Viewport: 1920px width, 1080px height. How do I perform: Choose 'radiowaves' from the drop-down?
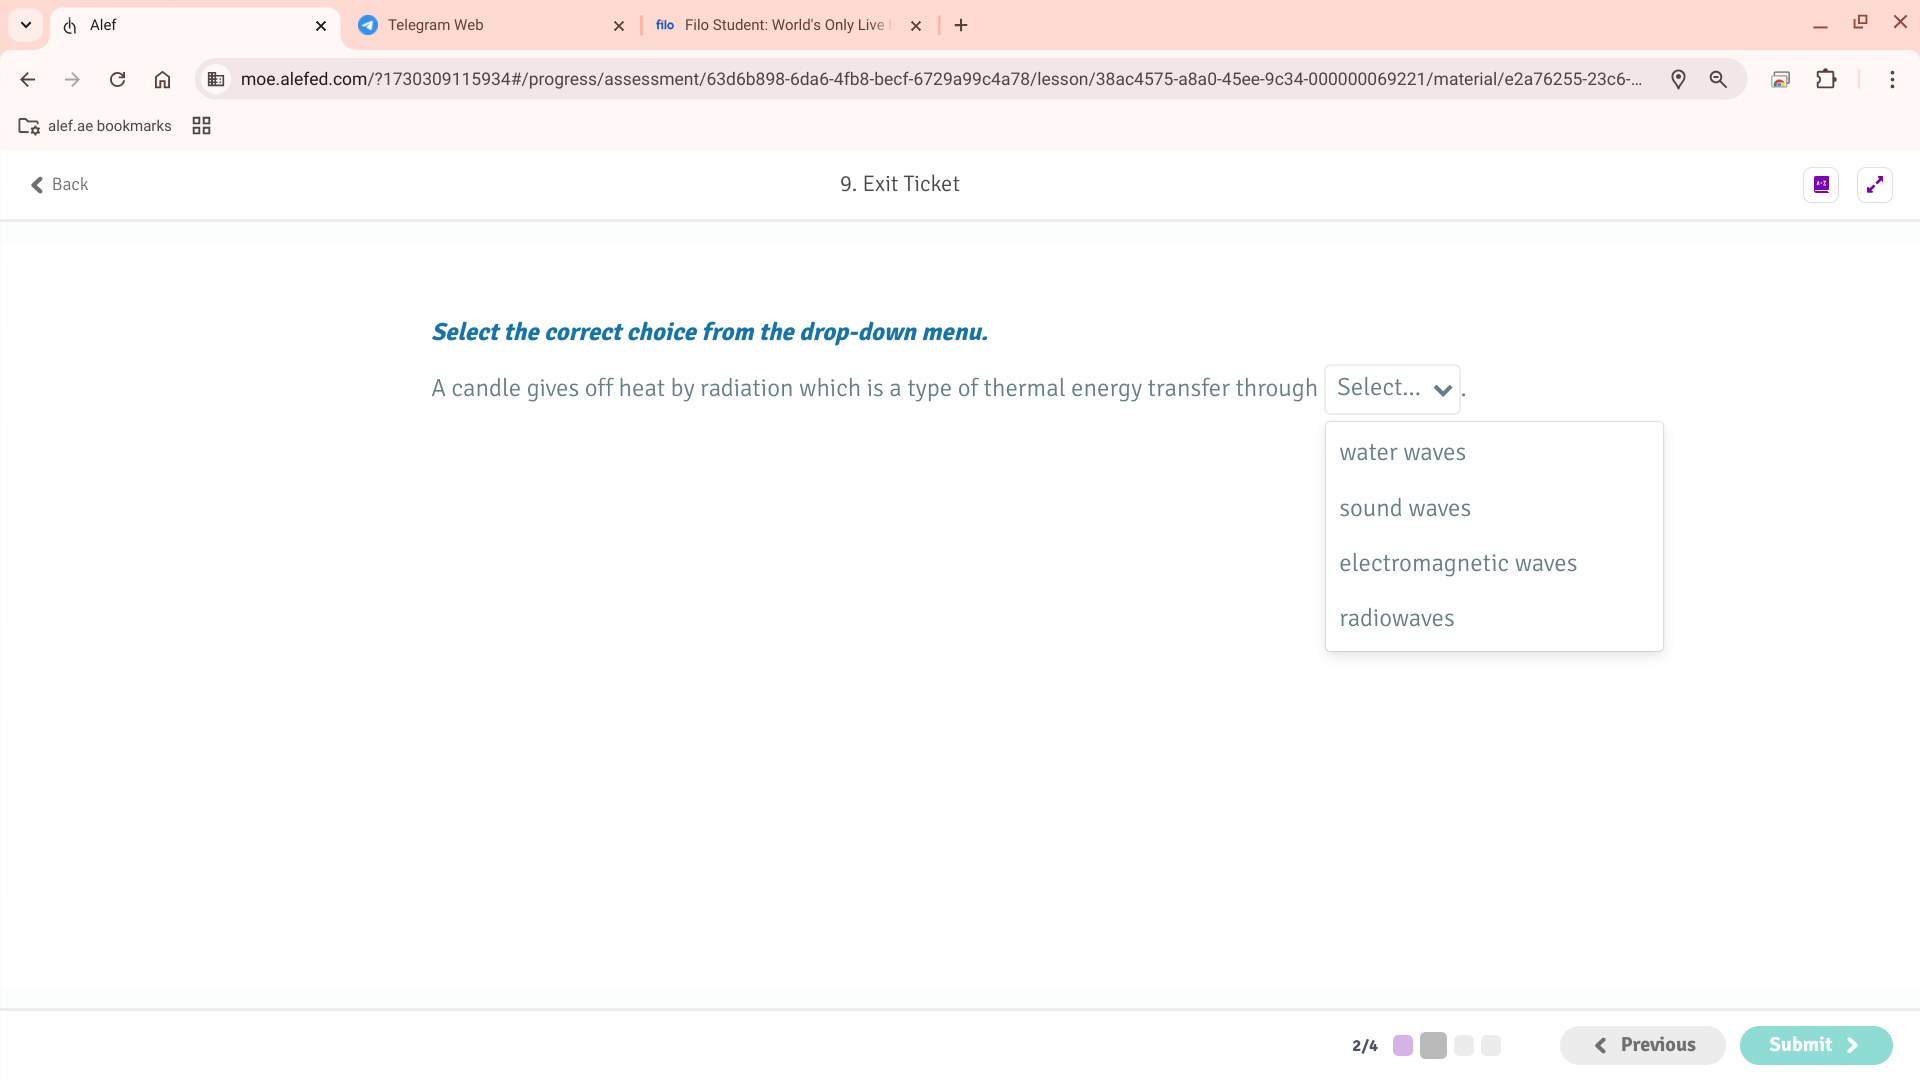click(1396, 618)
